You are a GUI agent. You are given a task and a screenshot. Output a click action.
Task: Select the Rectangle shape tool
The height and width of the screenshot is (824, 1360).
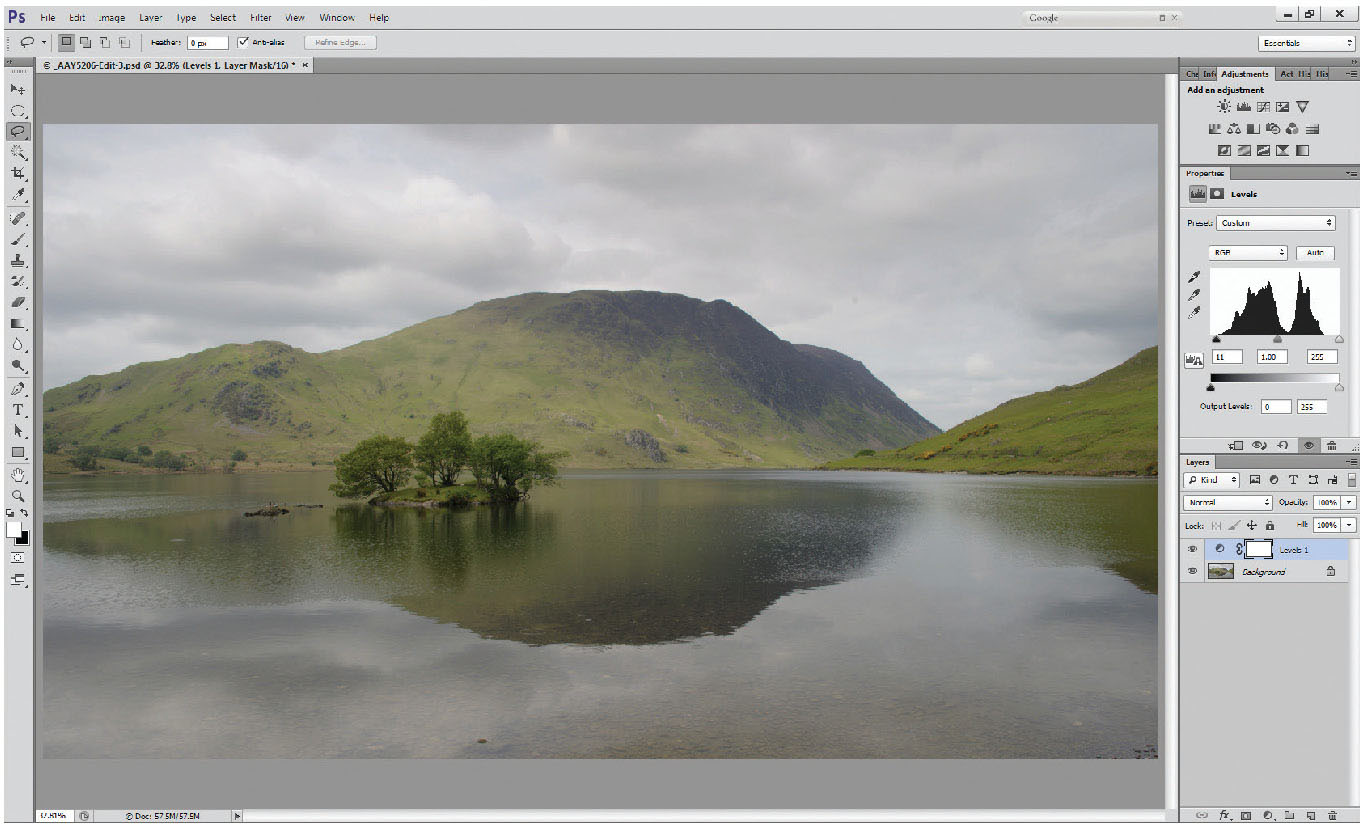click(x=18, y=452)
